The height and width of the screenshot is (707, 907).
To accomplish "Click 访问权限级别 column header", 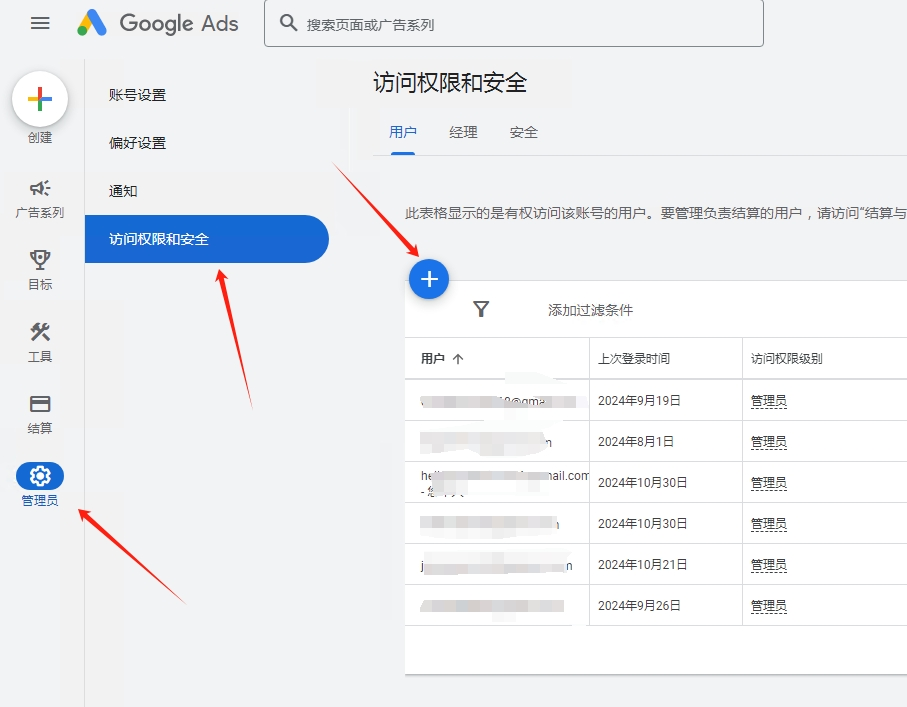I will (786, 359).
